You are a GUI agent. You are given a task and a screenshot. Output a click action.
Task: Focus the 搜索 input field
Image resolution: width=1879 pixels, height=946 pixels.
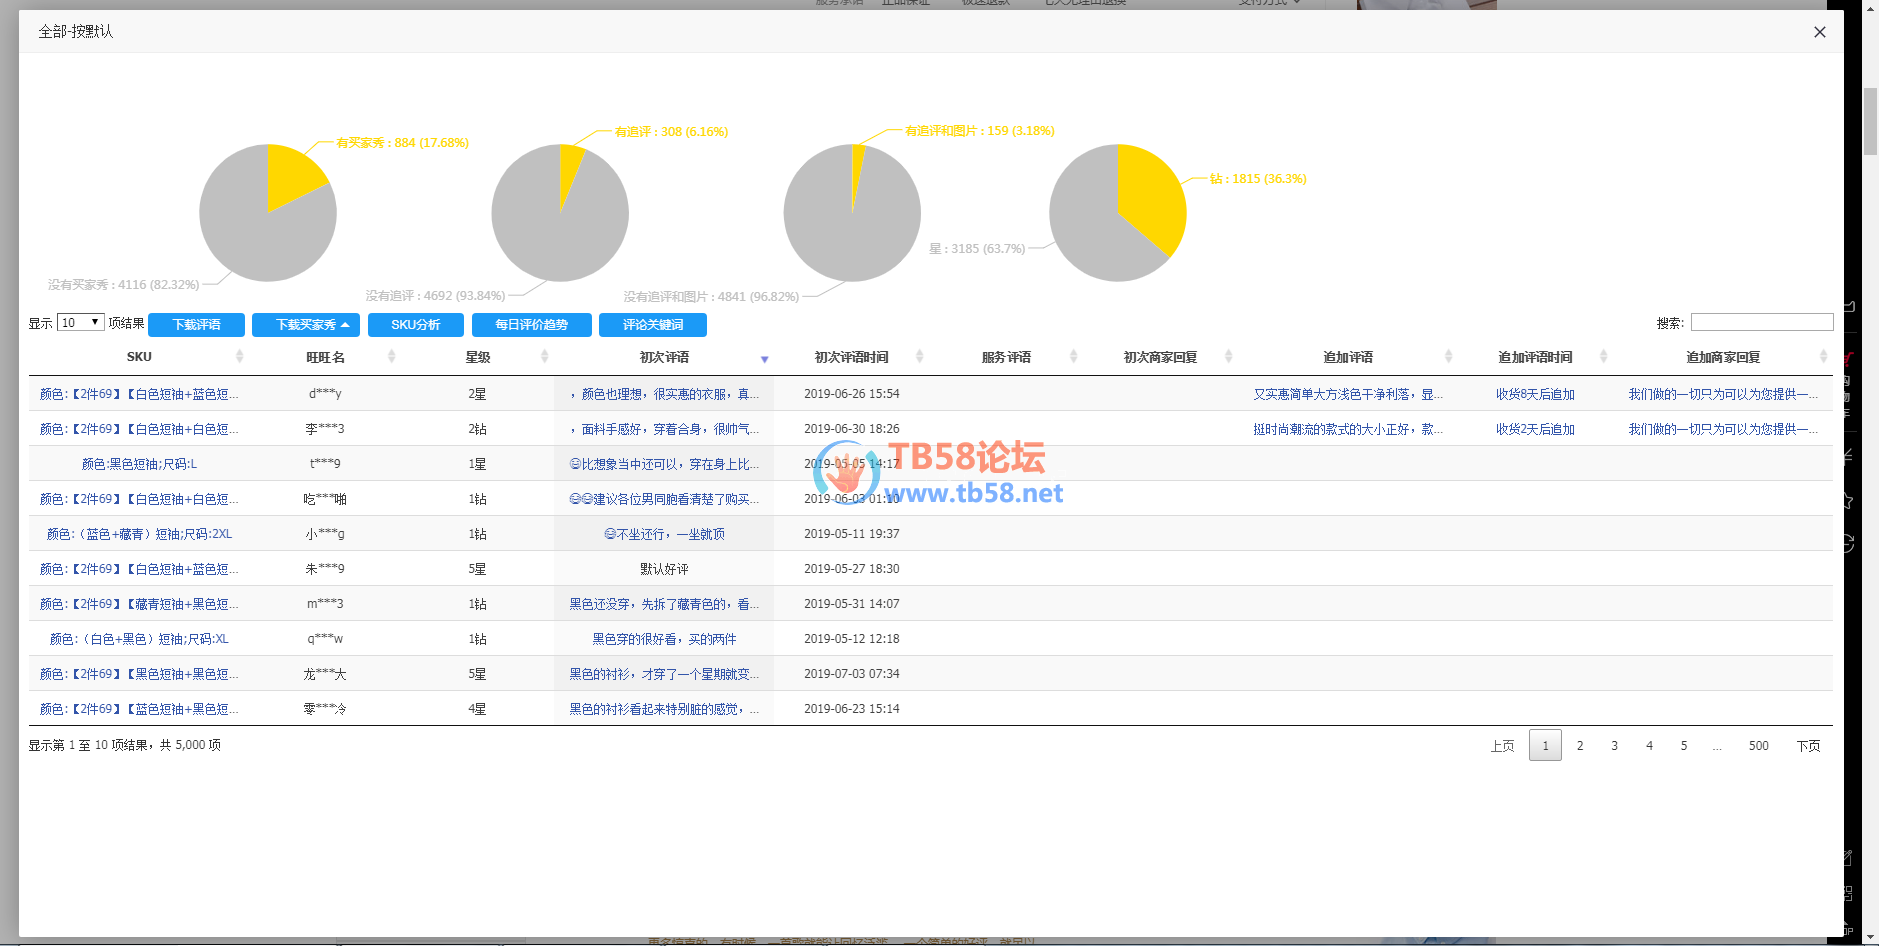tap(1761, 322)
